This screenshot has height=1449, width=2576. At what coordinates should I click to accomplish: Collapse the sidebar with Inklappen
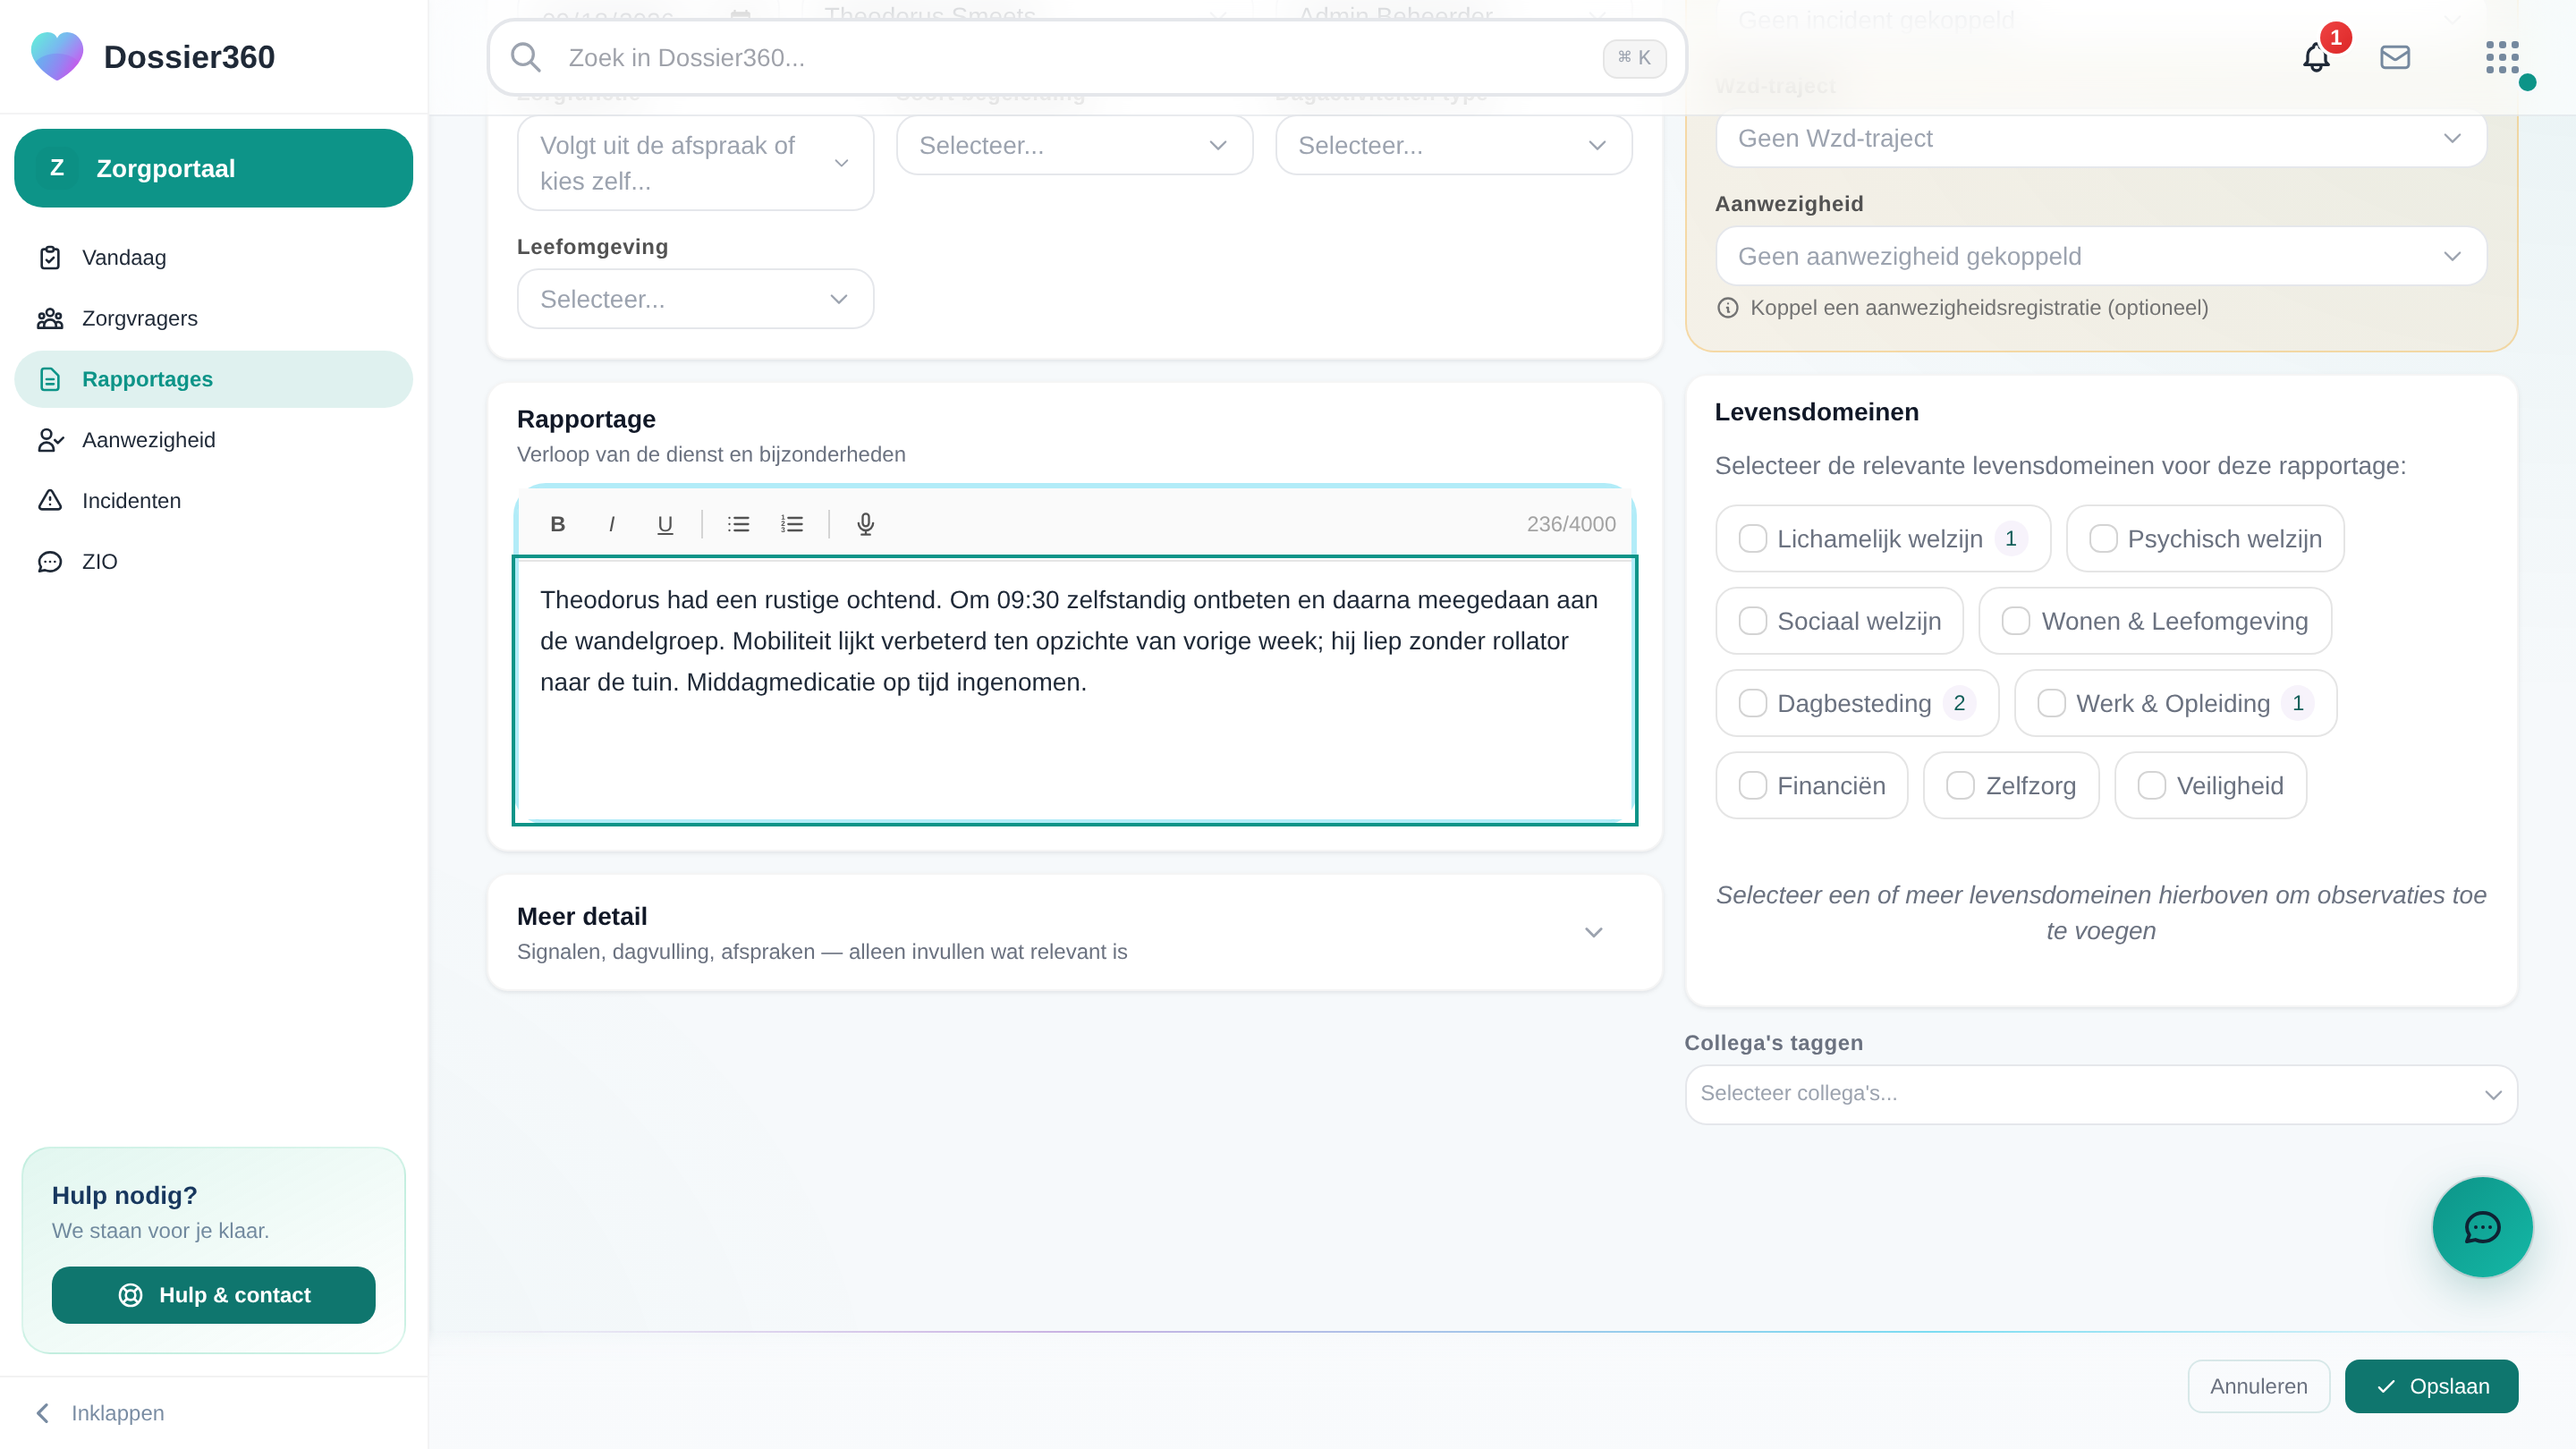coord(100,1413)
